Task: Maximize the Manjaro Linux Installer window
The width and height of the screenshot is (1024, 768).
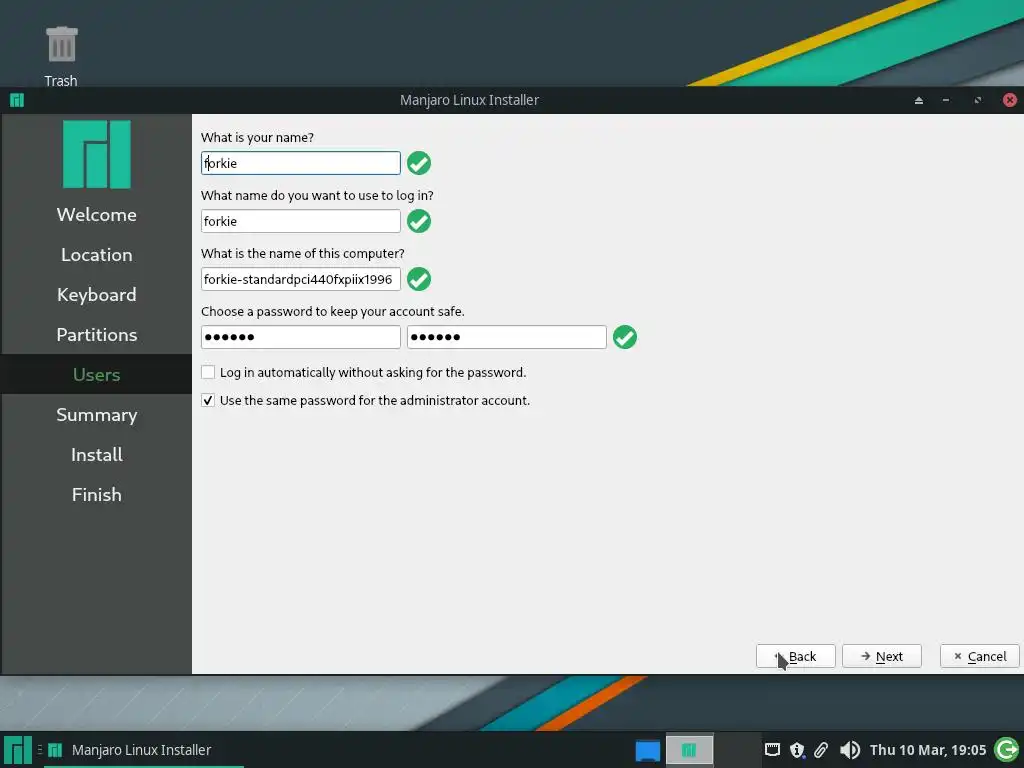Action: click(x=978, y=100)
